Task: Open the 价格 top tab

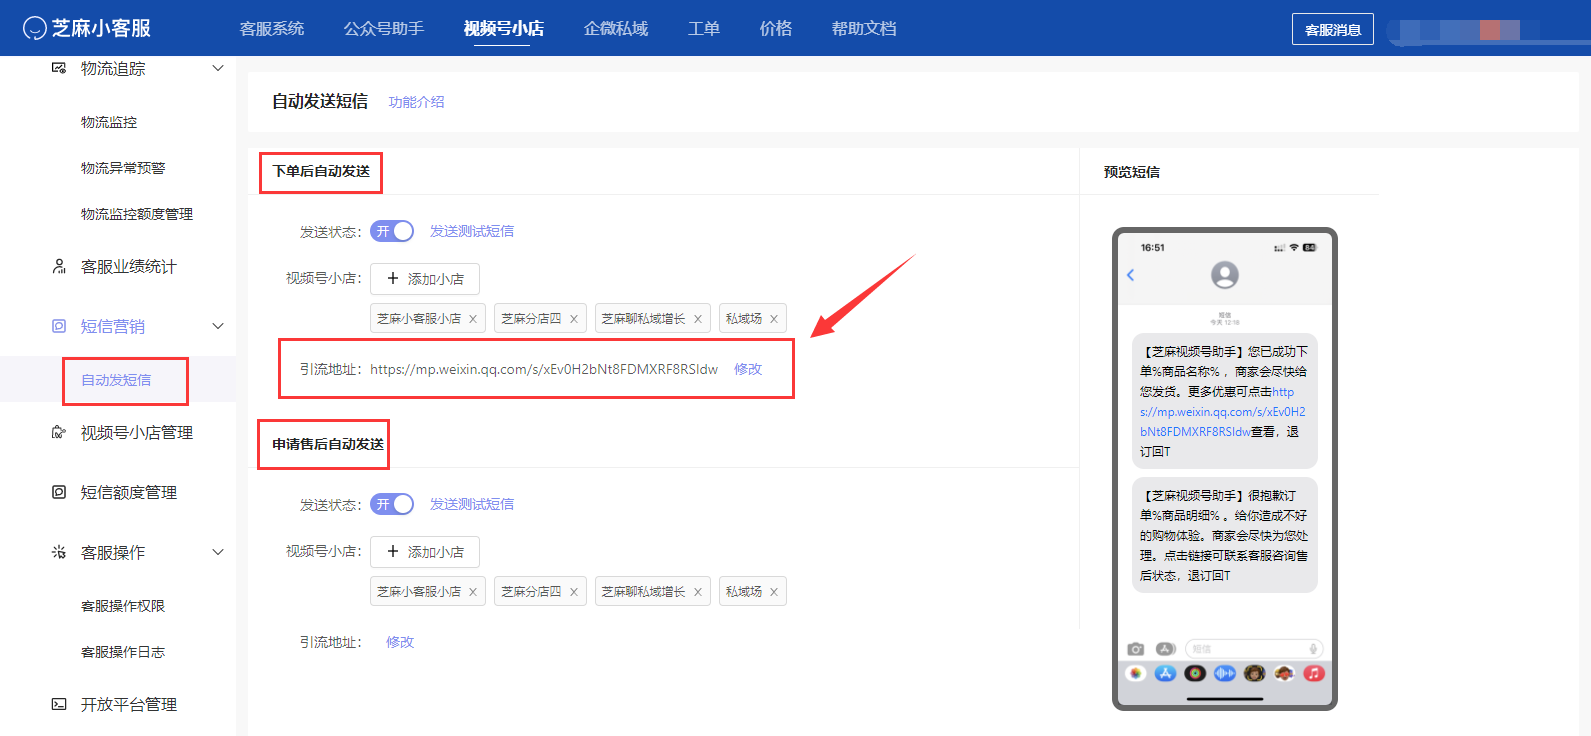Action: click(776, 29)
